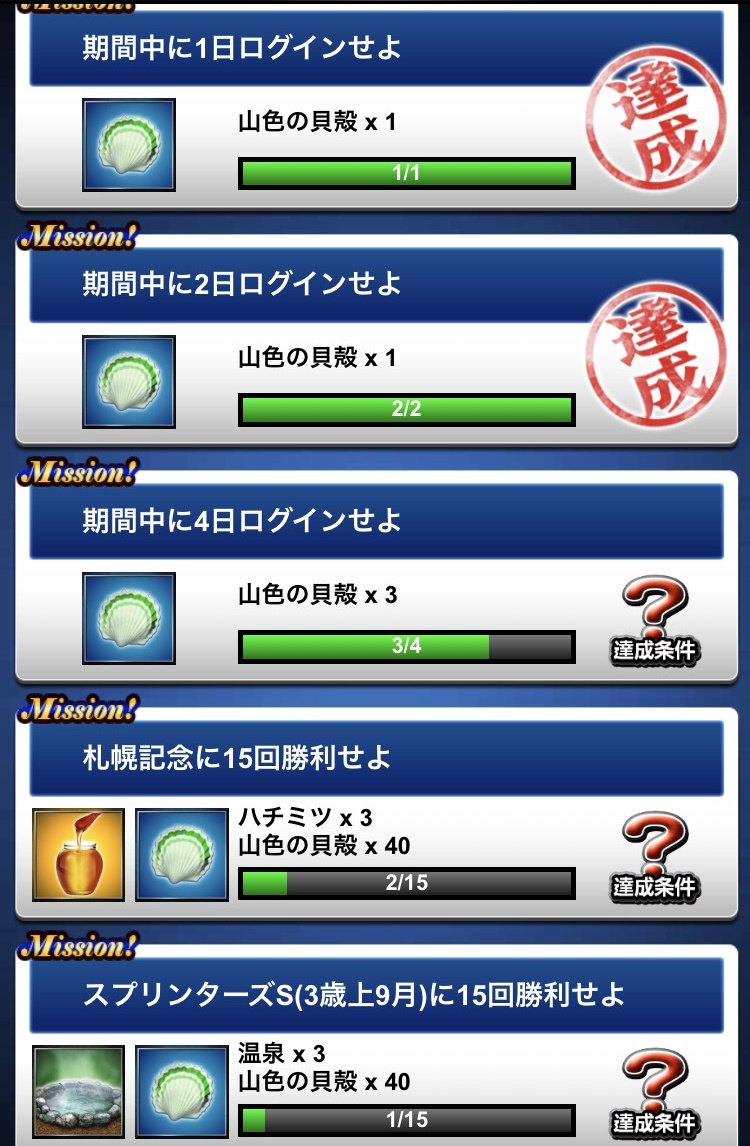Open 達成条件 for スプリンターズS mission
The width and height of the screenshot is (750, 1146).
pyautogui.click(x=654, y=1093)
